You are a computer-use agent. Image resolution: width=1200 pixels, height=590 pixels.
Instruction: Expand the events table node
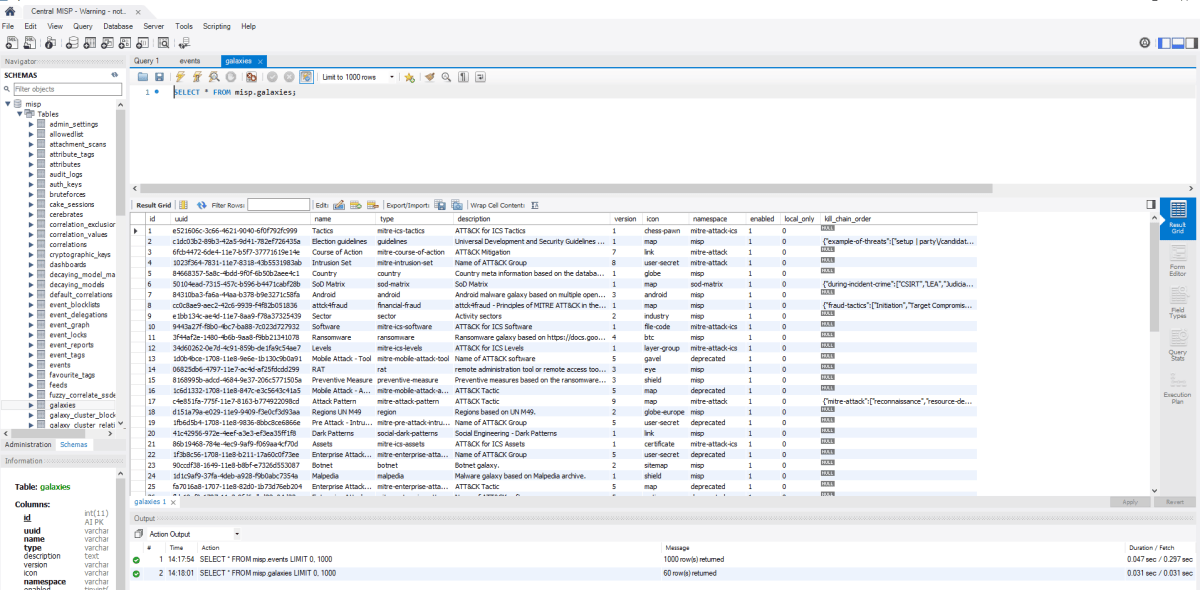coord(31,365)
